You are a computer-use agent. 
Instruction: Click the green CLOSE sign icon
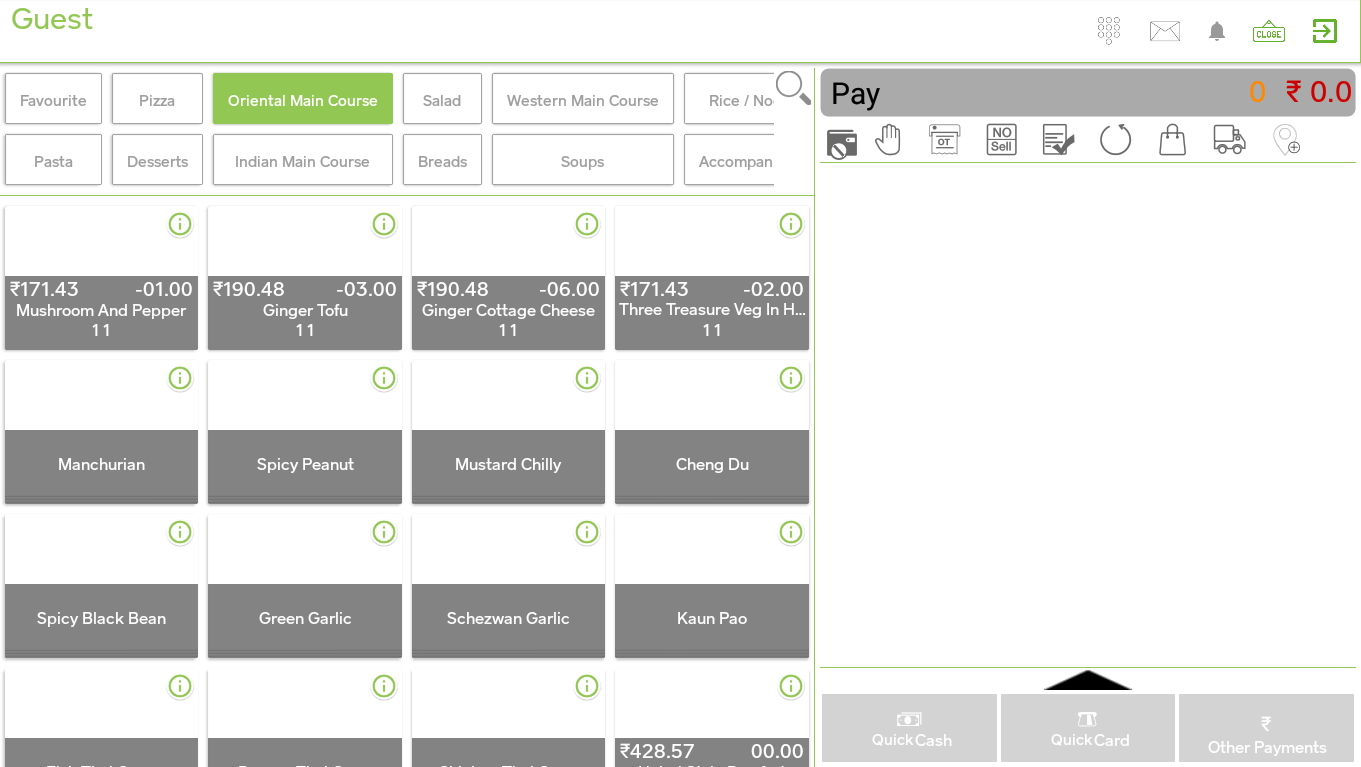(1269, 31)
